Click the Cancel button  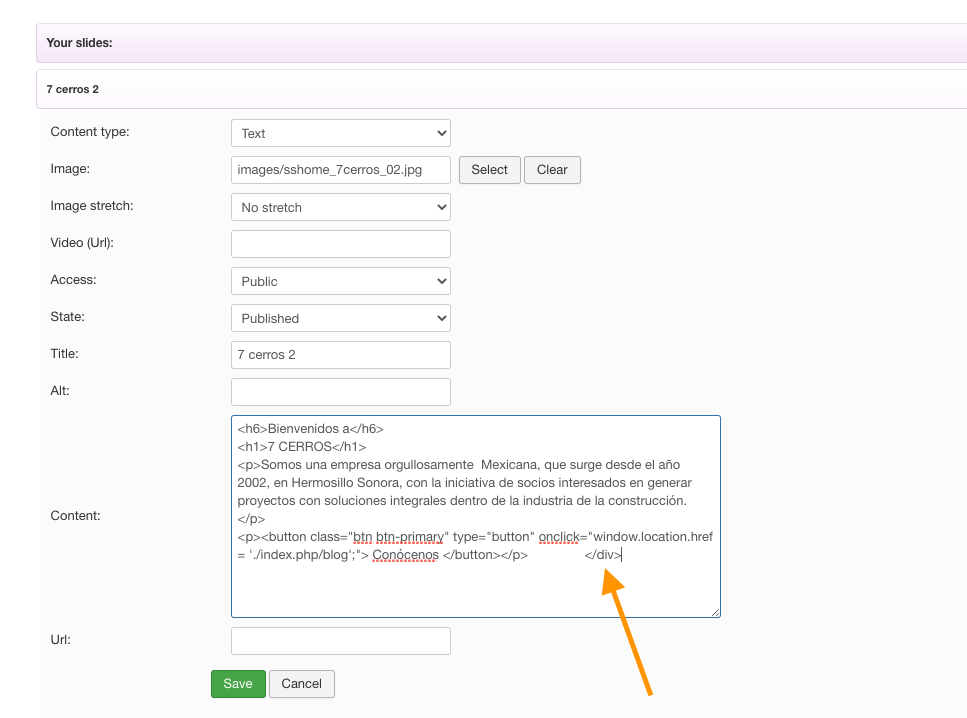pyautogui.click(x=302, y=684)
